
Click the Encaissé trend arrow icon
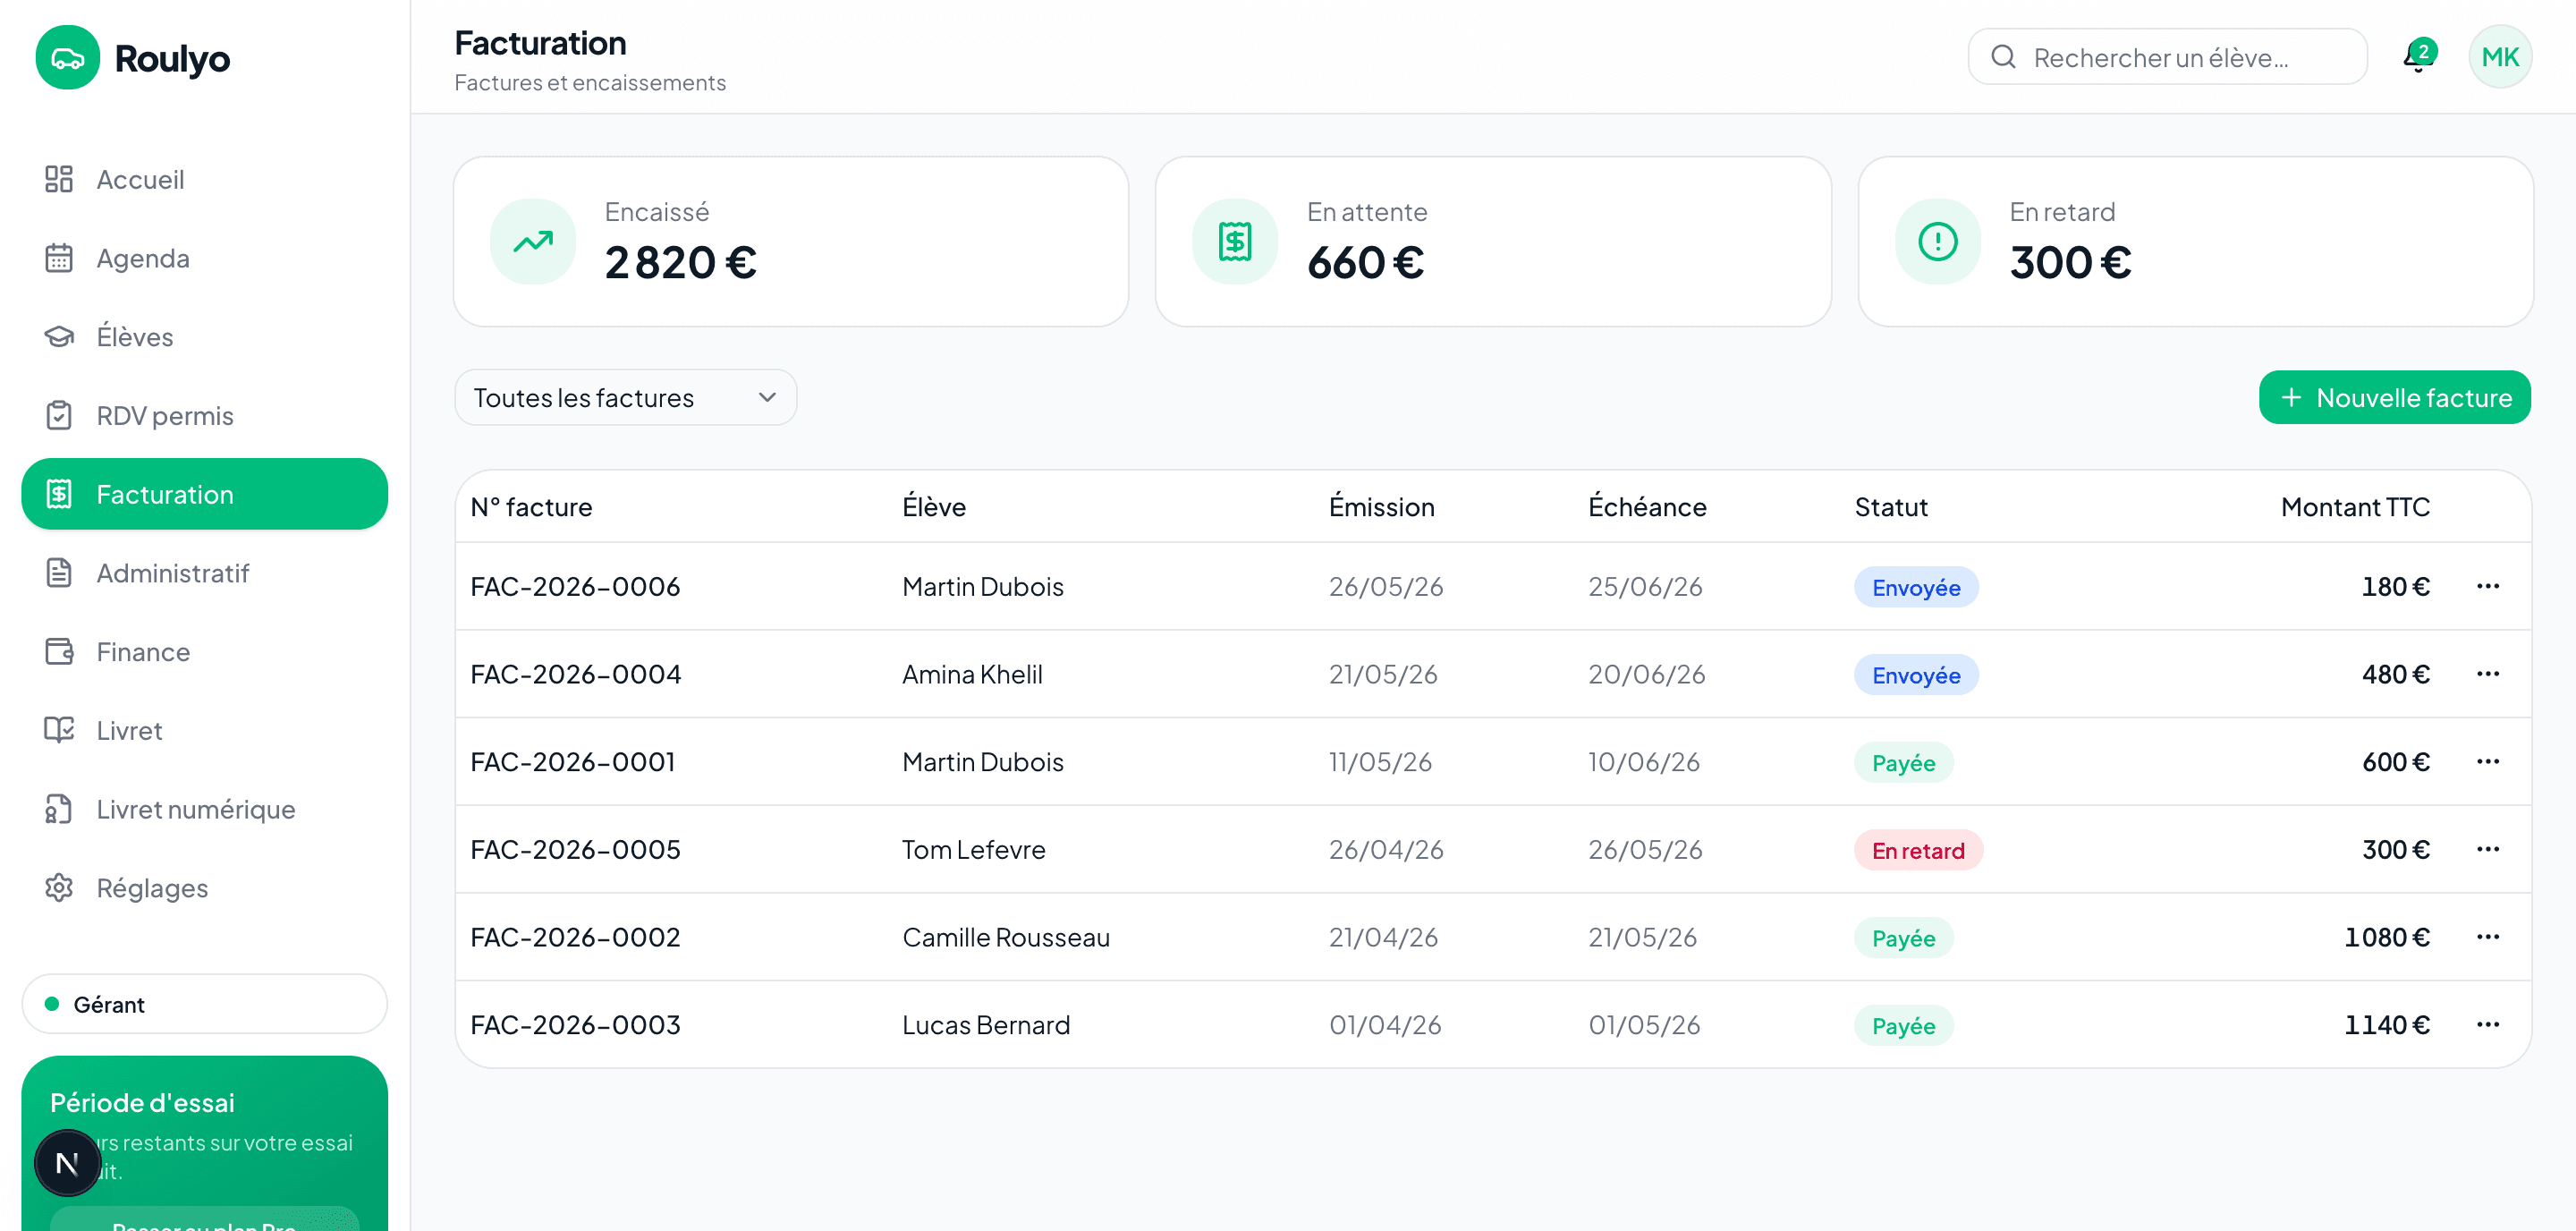533,241
